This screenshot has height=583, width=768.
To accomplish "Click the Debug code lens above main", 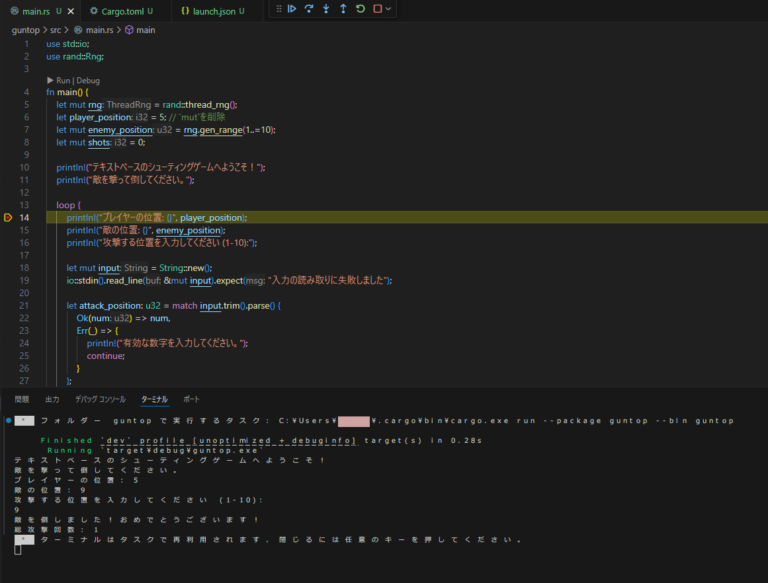I will 88,80.
